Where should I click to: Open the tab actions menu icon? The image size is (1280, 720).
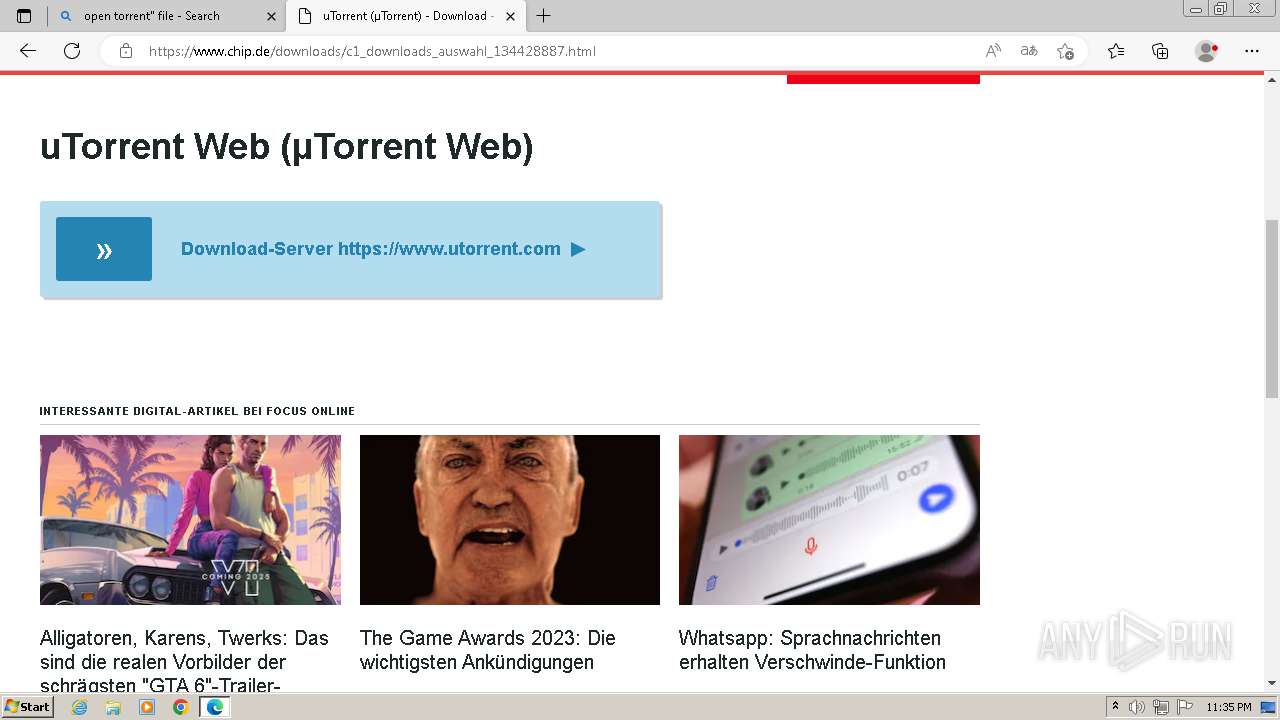pyautogui.click(x=24, y=16)
